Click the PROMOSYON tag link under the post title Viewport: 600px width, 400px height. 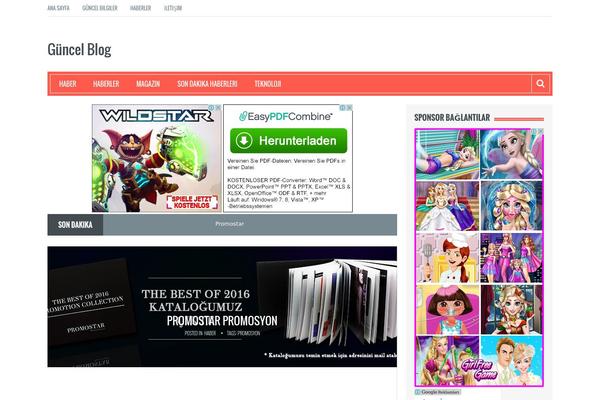[249, 333]
